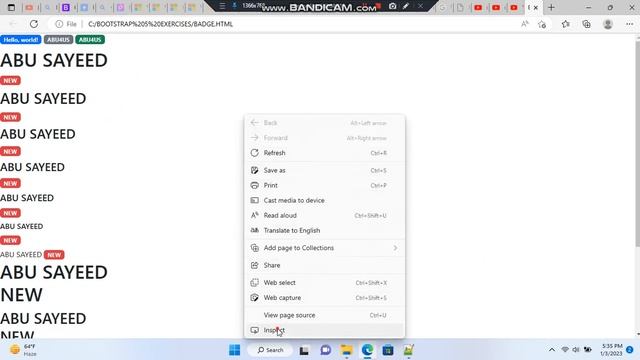Screen dimensions: 640x360
Task: Open Add page to Collections entry
Action: (x=324, y=248)
